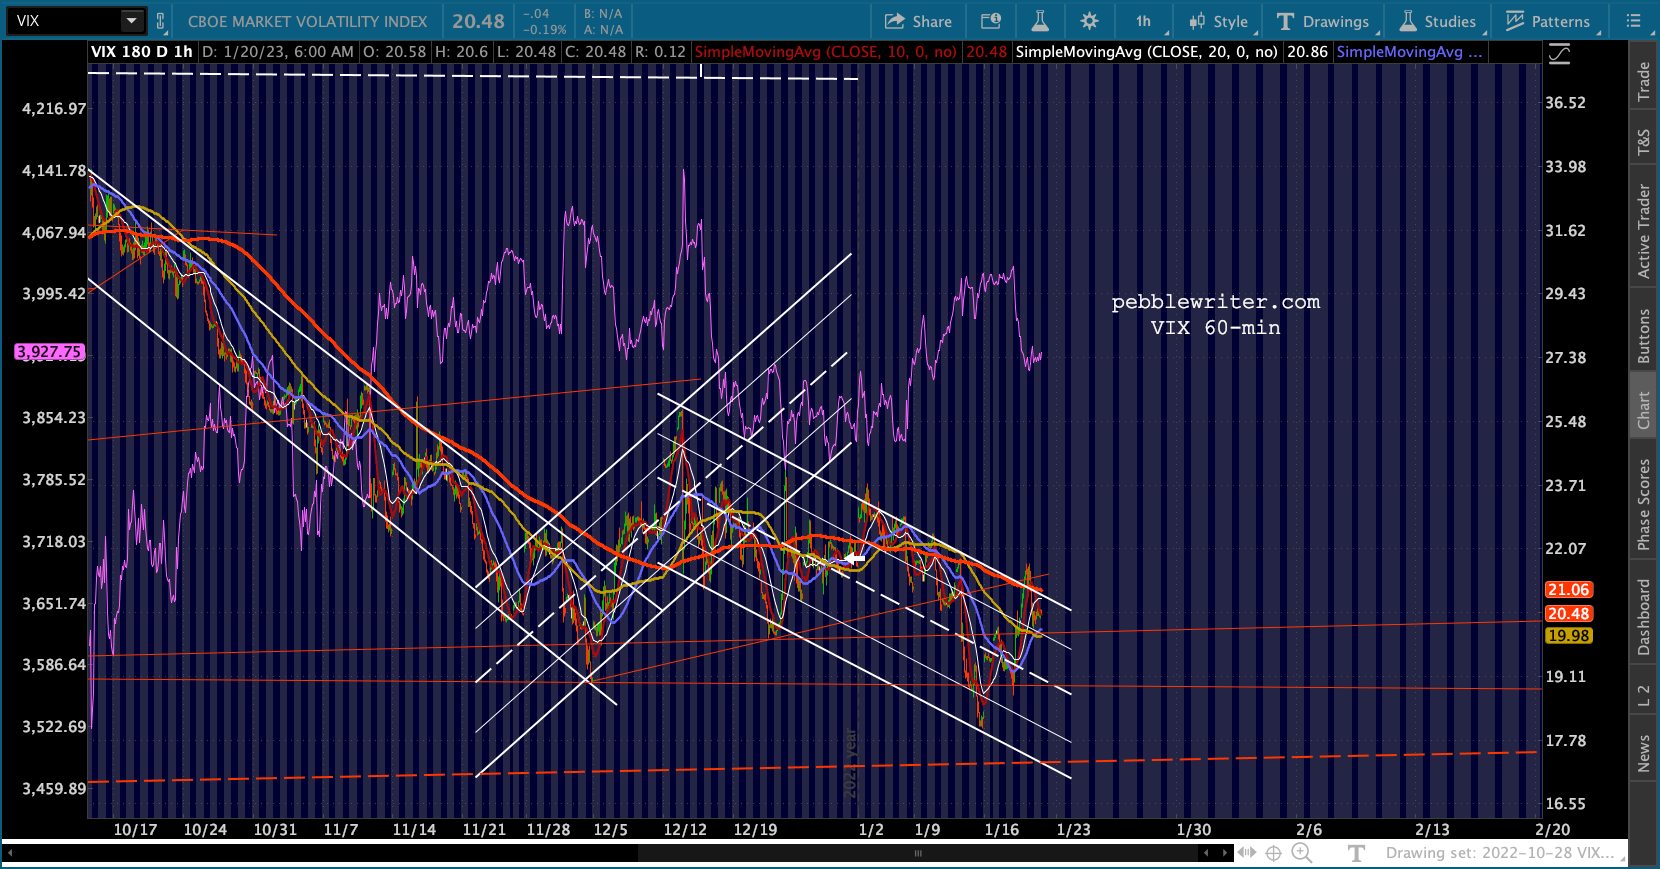The height and width of the screenshot is (869, 1660).
Task: Click the Share button
Action: click(x=918, y=21)
